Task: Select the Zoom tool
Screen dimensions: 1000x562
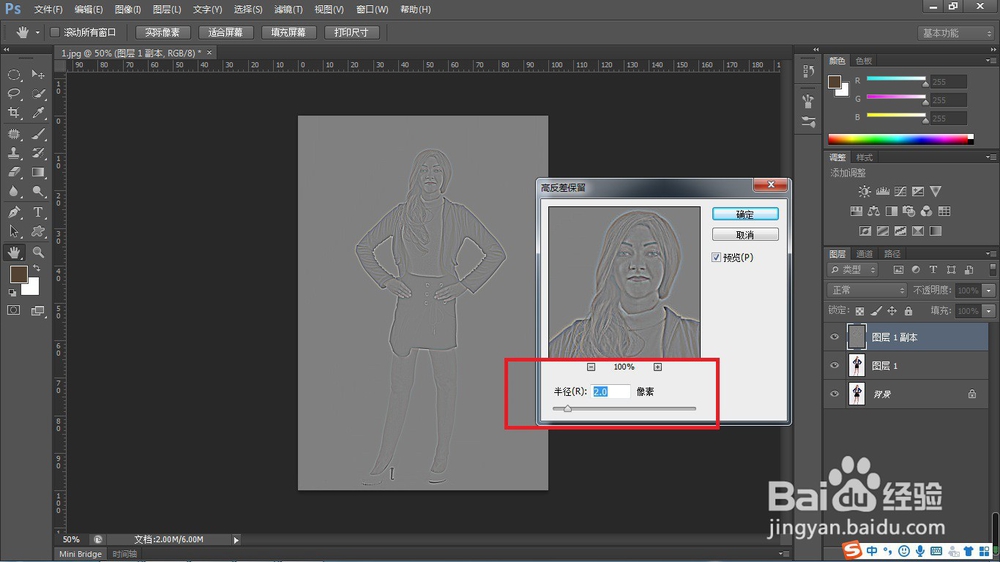Action: 38,253
